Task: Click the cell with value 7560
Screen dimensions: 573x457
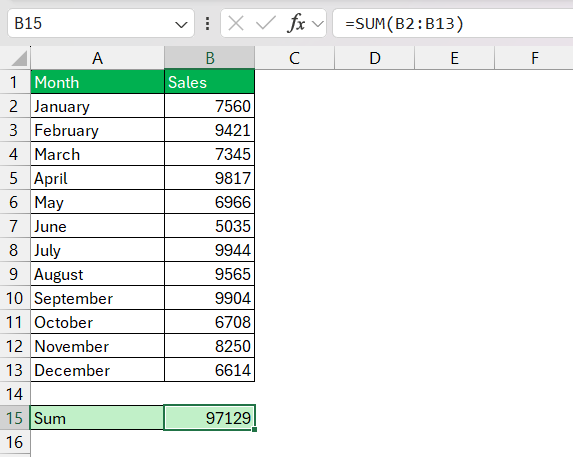Action: [209, 106]
